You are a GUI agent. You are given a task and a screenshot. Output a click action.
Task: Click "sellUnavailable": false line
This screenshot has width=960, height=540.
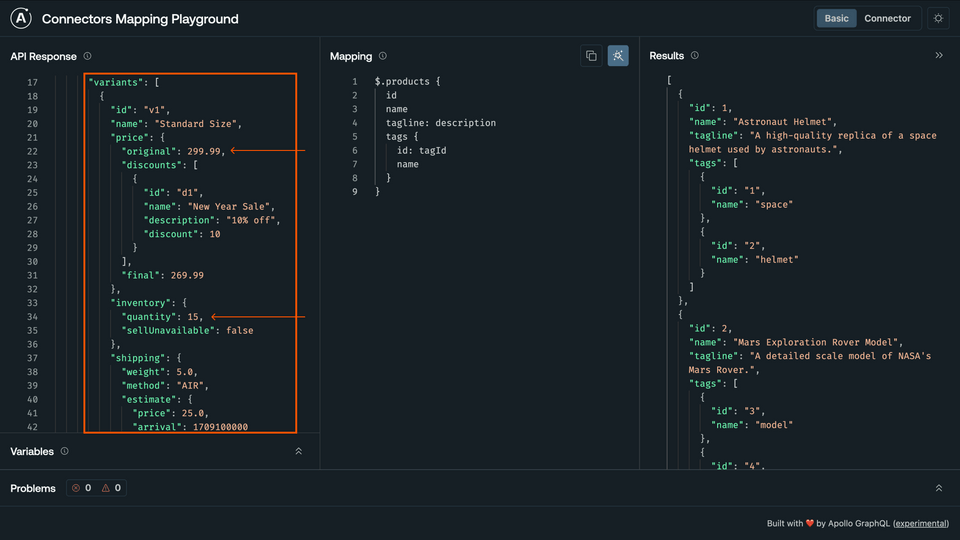click(x=187, y=331)
